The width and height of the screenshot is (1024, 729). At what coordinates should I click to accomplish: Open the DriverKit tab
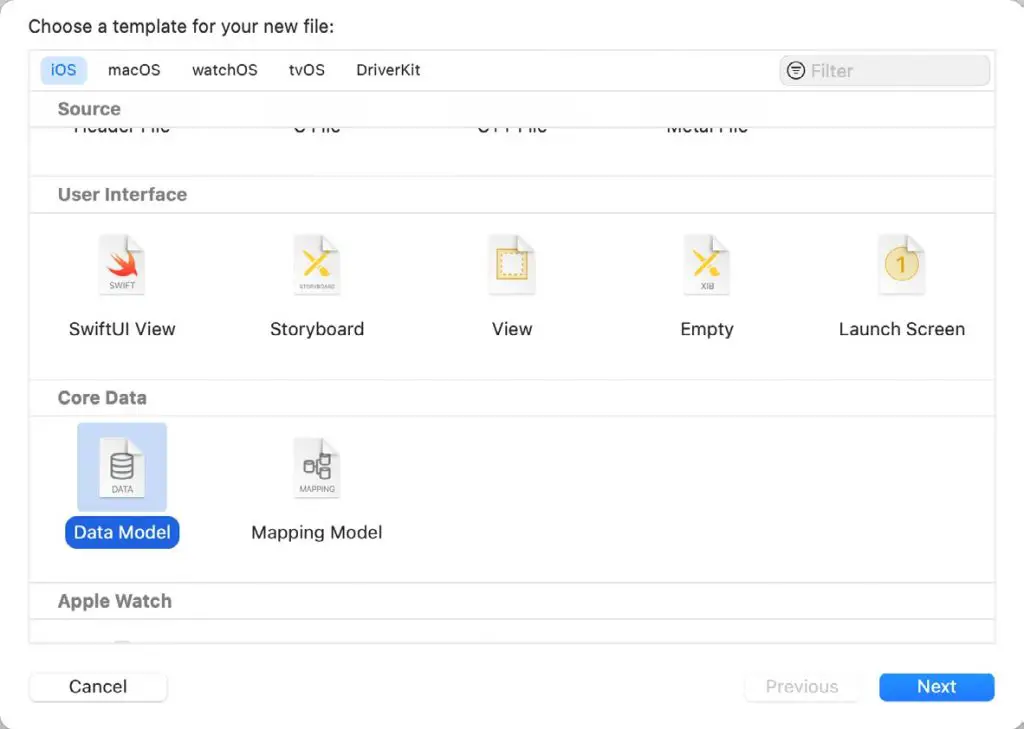coord(388,70)
